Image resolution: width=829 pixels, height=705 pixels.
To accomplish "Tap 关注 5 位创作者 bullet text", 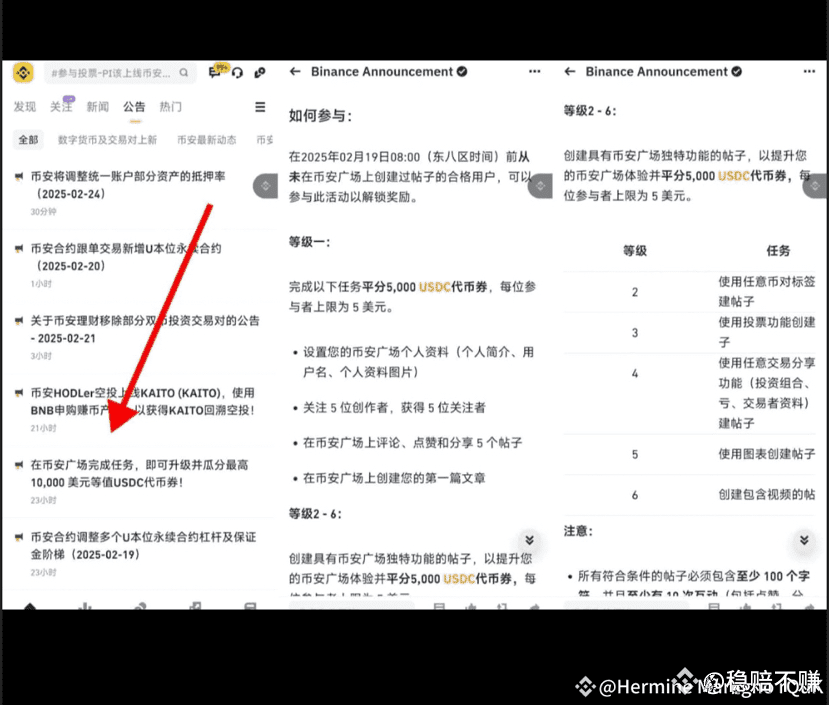I will tap(394, 407).
